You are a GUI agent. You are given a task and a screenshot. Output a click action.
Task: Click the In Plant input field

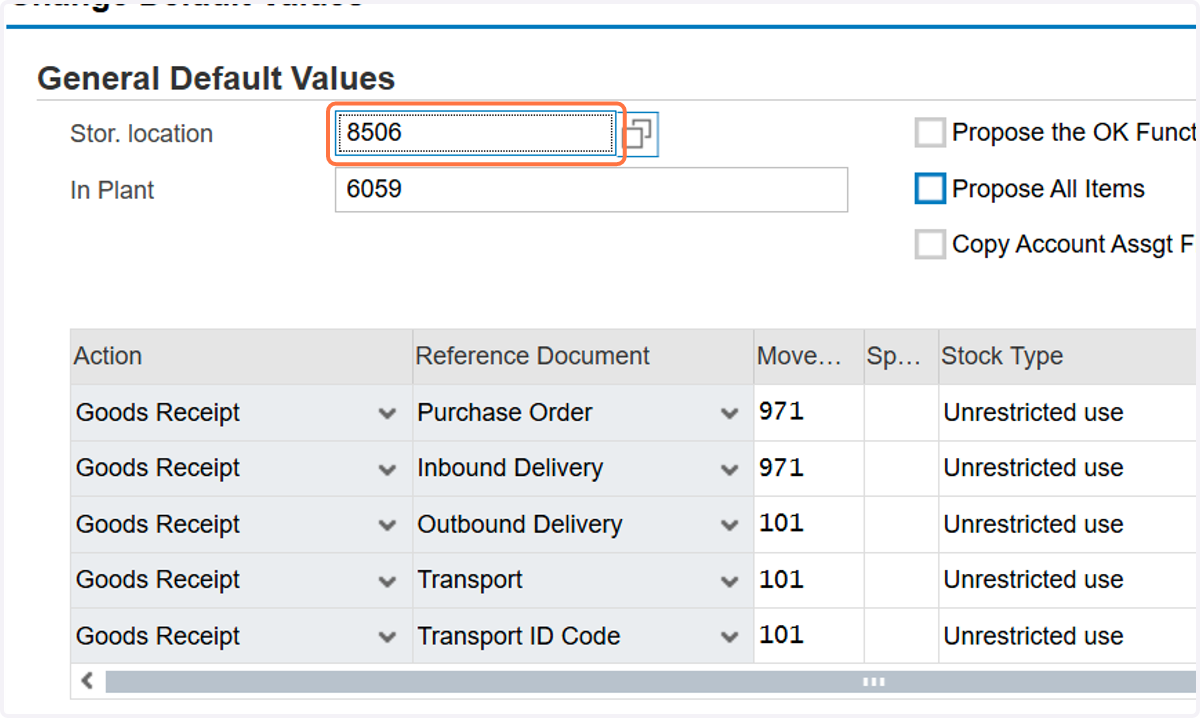pyautogui.click(x=591, y=189)
